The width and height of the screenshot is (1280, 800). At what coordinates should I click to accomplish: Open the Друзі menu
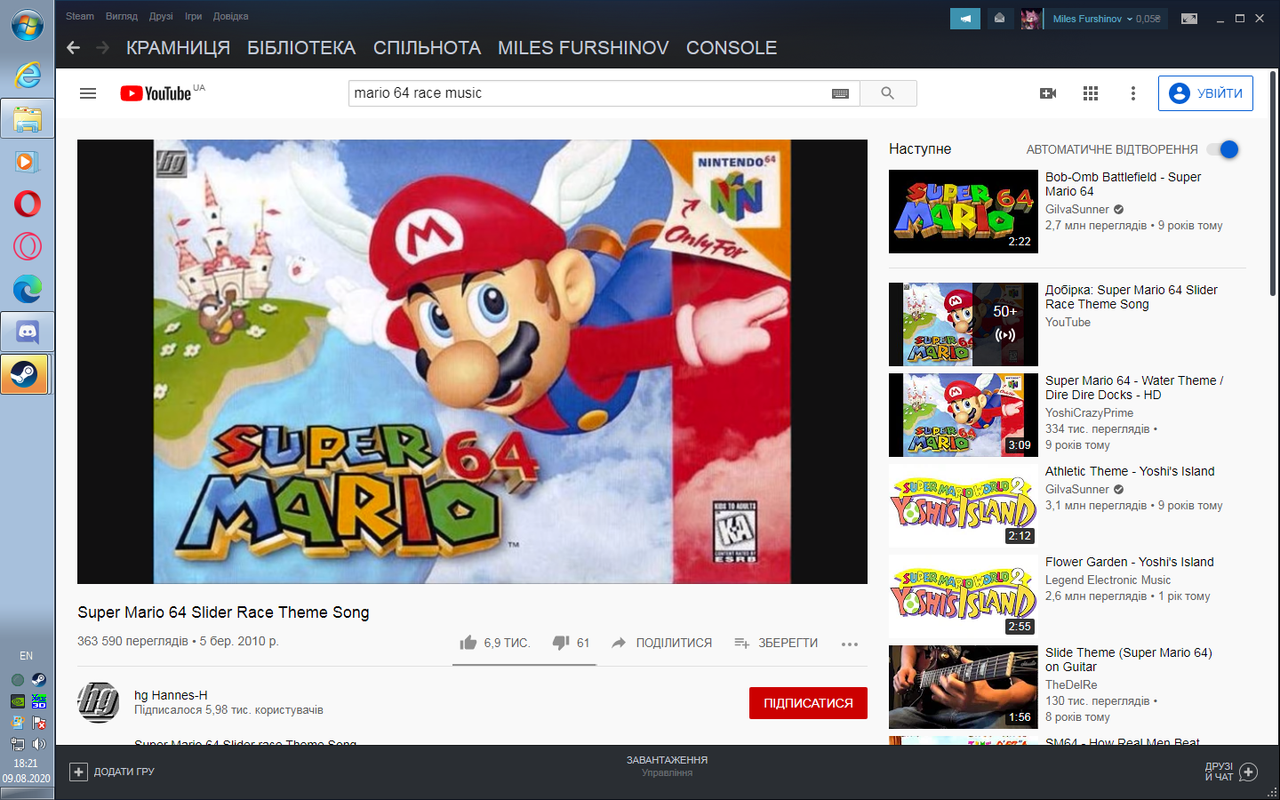(x=161, y=16)
